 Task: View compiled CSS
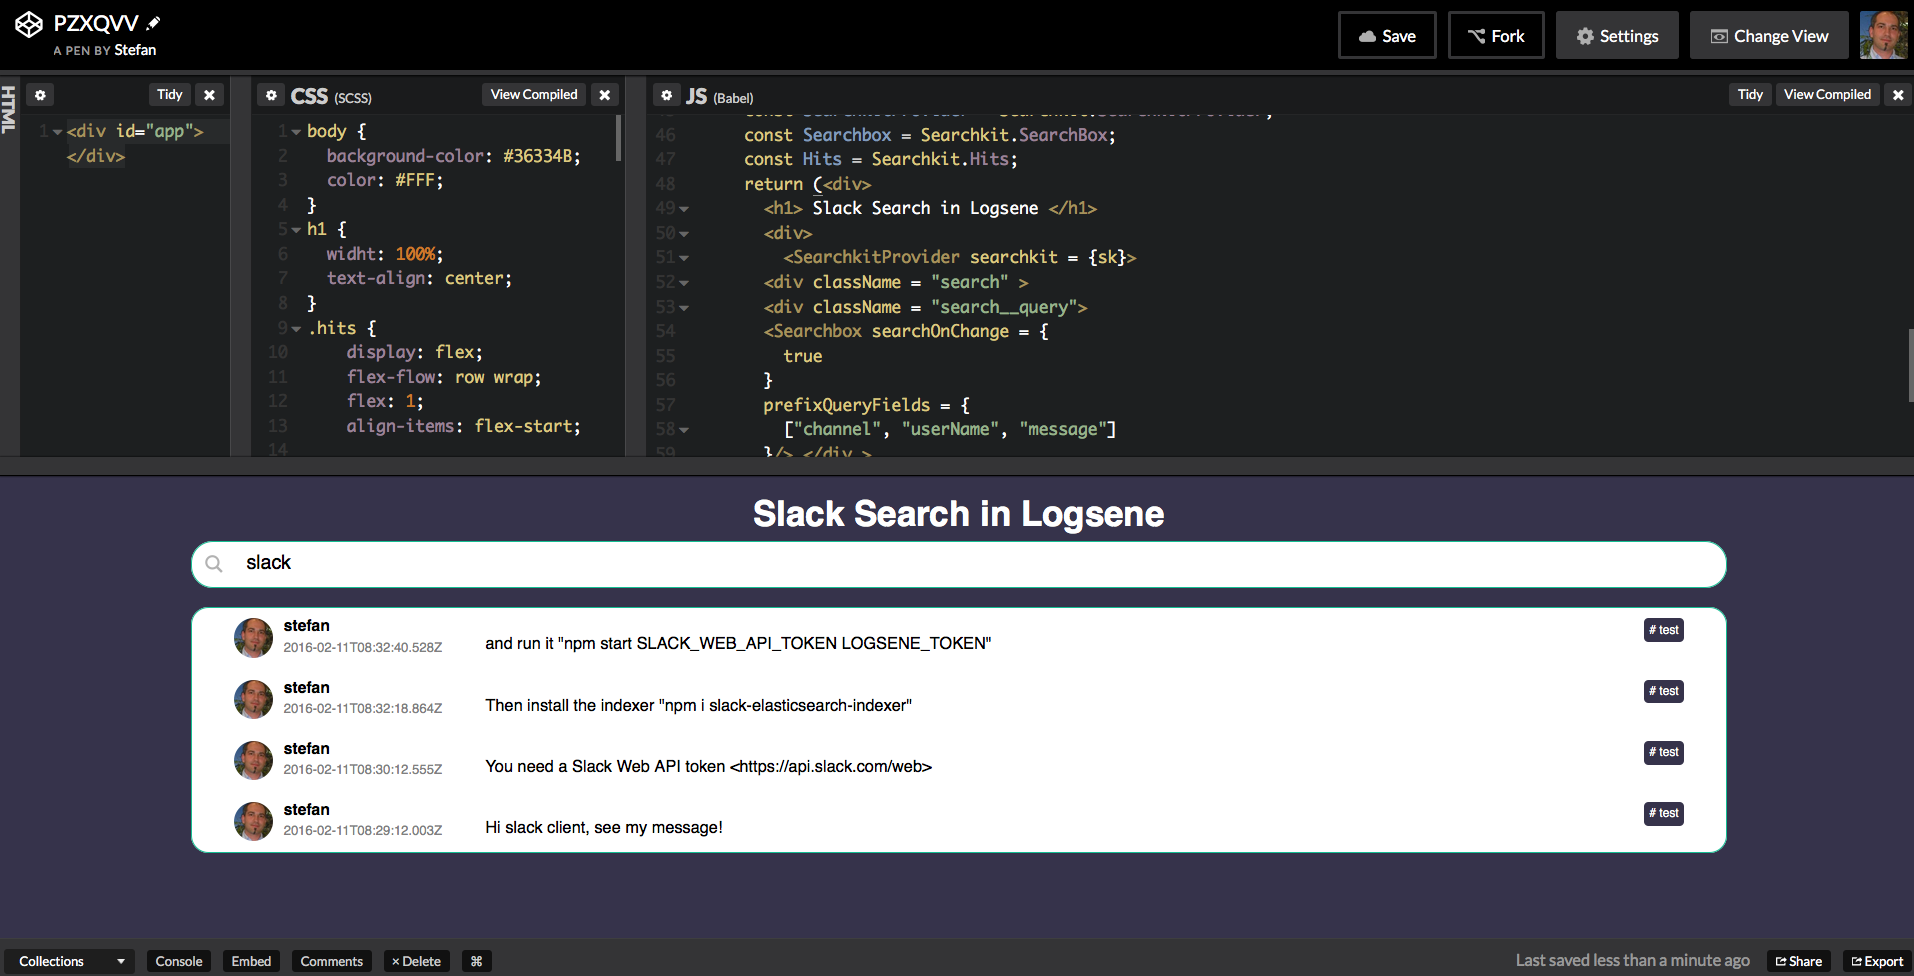point(534,95)
